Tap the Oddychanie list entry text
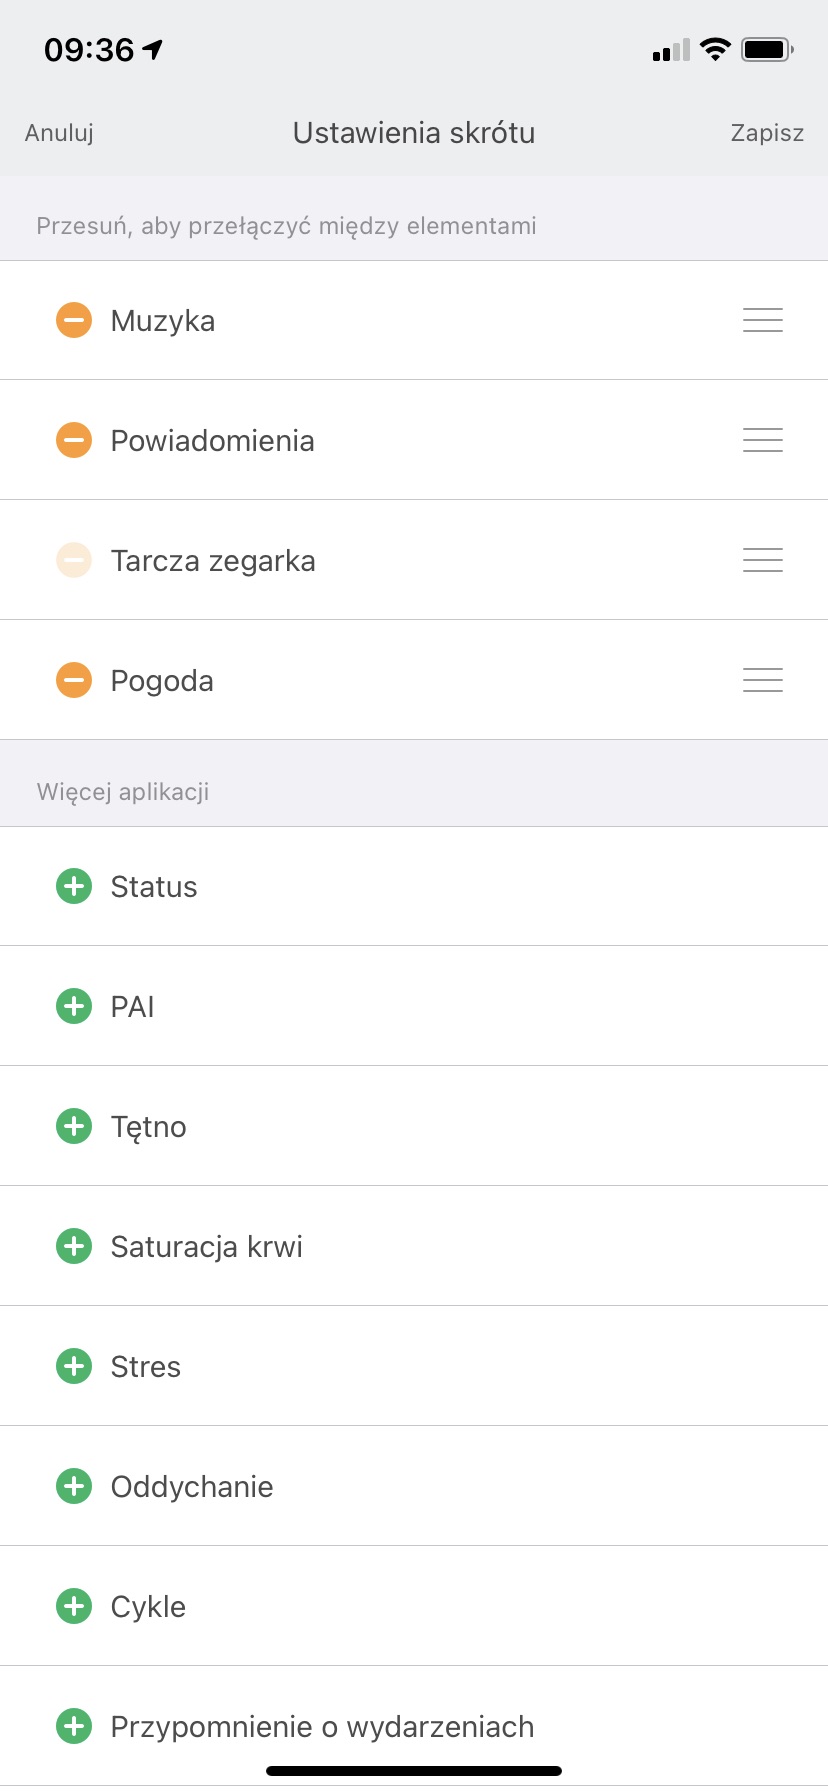This screenshot has width=828, height=1792. coord(192,1487)
